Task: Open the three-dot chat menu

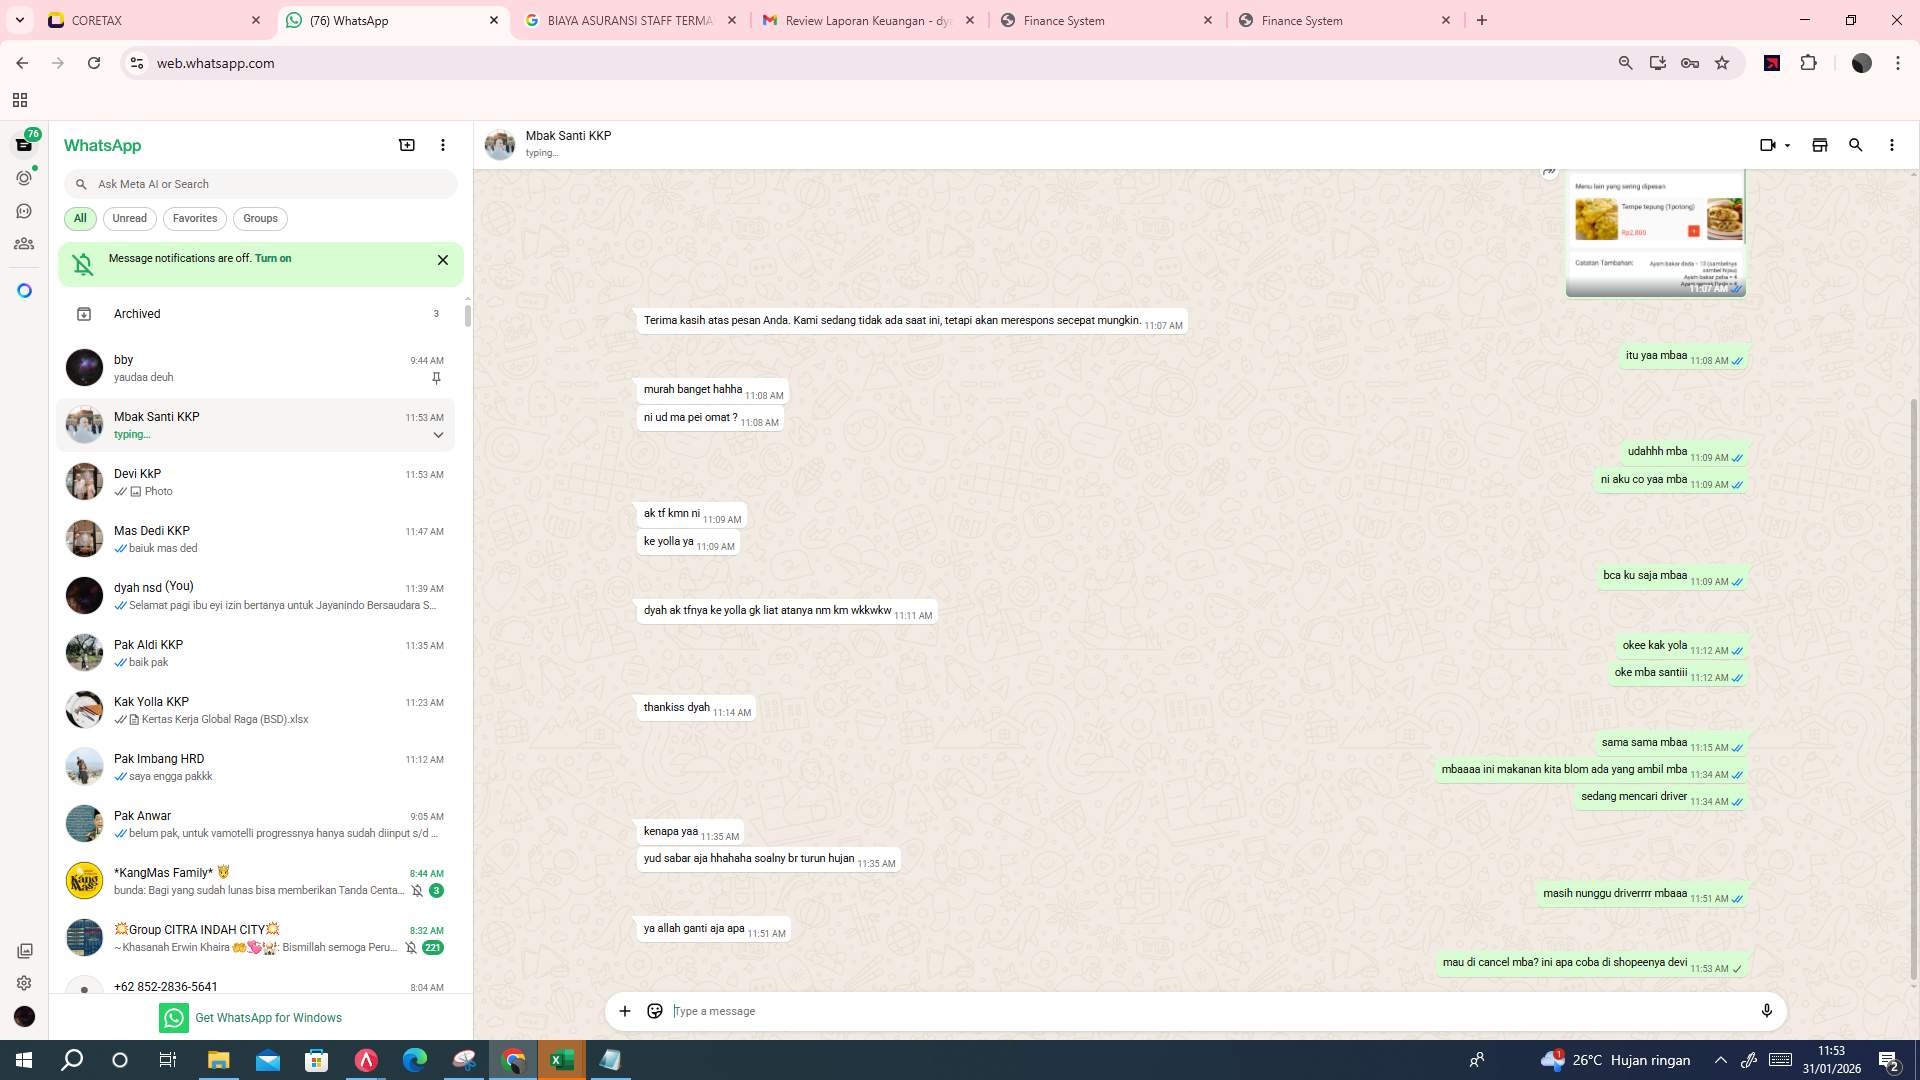Action: [x=1891, y=145]
